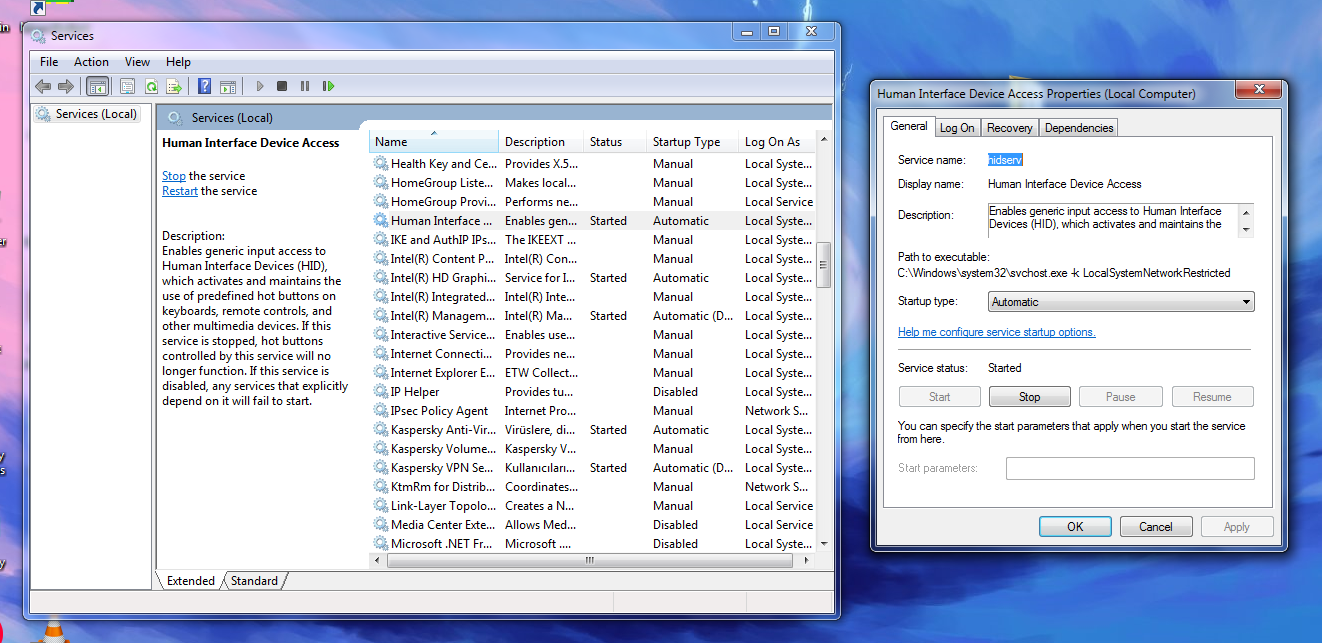Click the Resume button
Screen dimensions: 1322x643
pos(1213,397)
